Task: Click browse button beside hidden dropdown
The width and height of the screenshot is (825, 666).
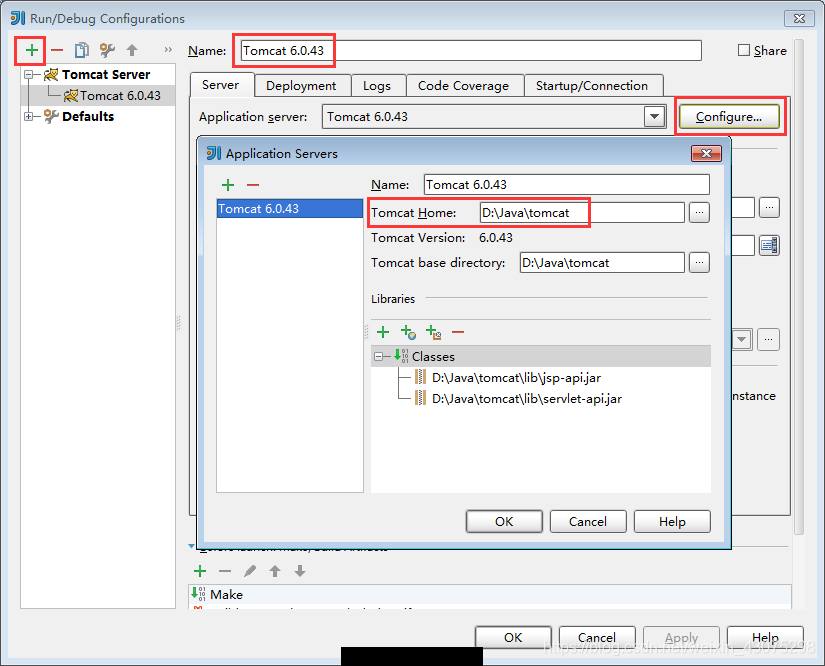Action: pos(768,339)
